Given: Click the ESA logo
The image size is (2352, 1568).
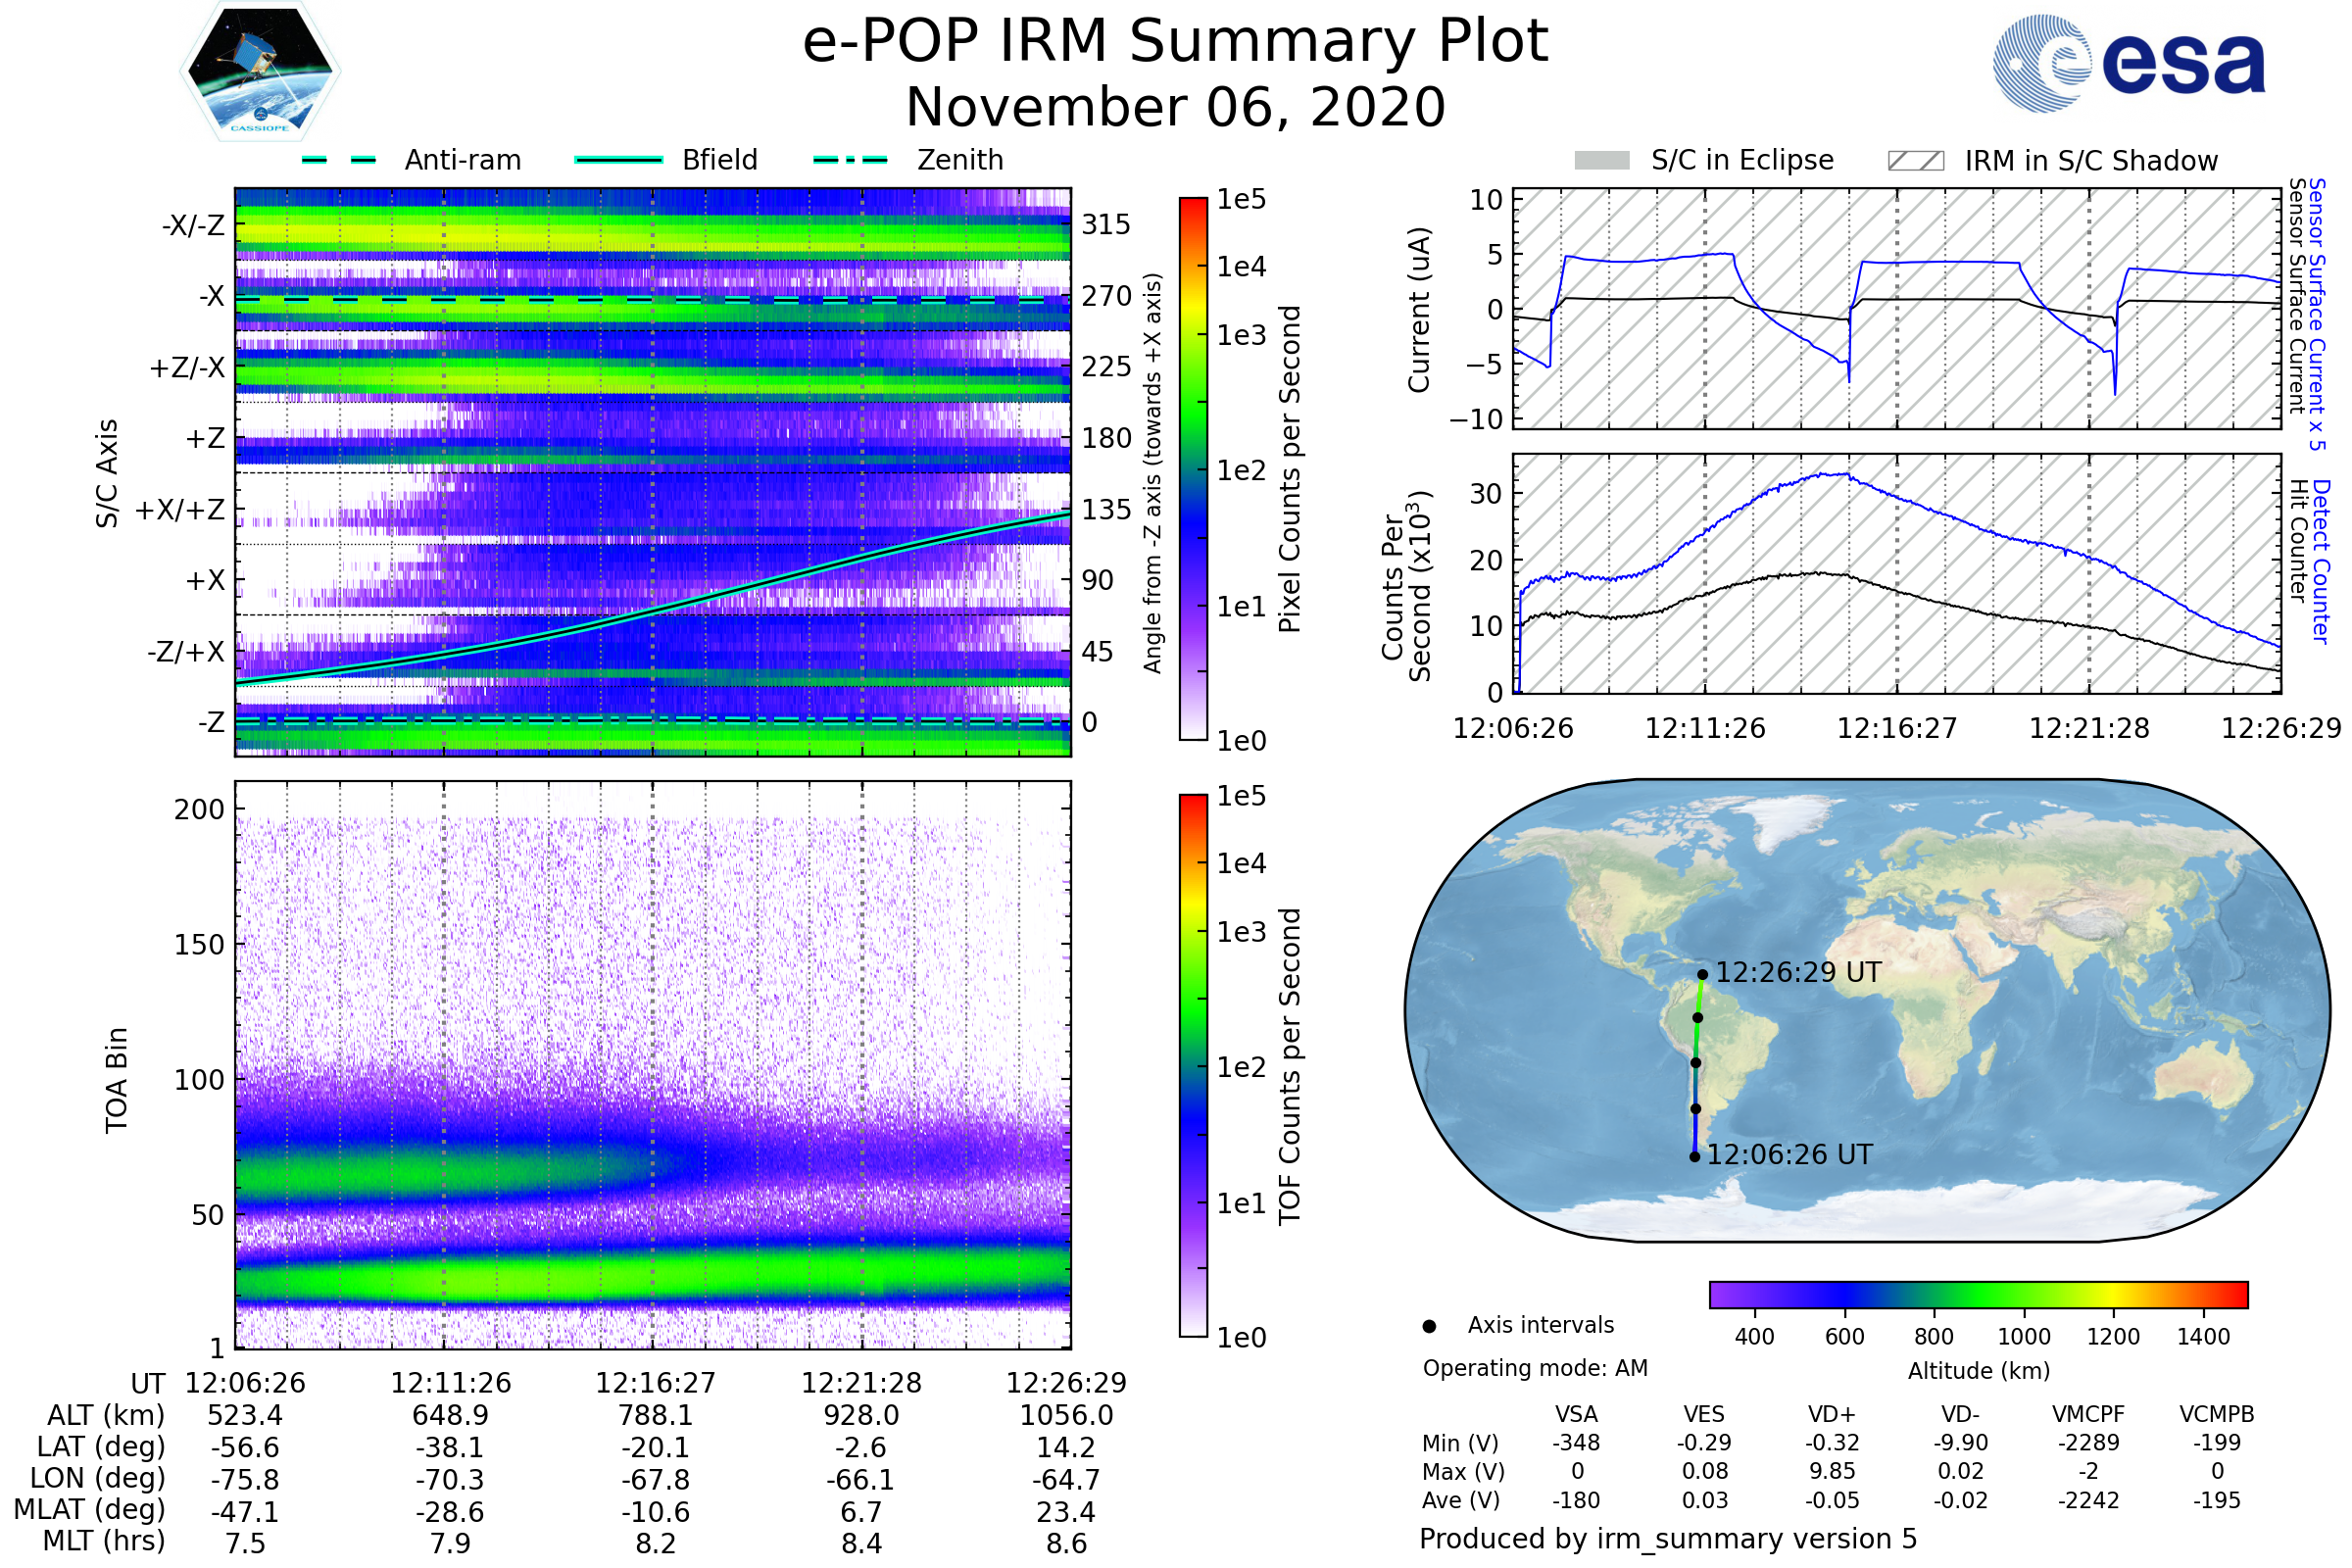Looking at the screenshot, I should 2130,64.
